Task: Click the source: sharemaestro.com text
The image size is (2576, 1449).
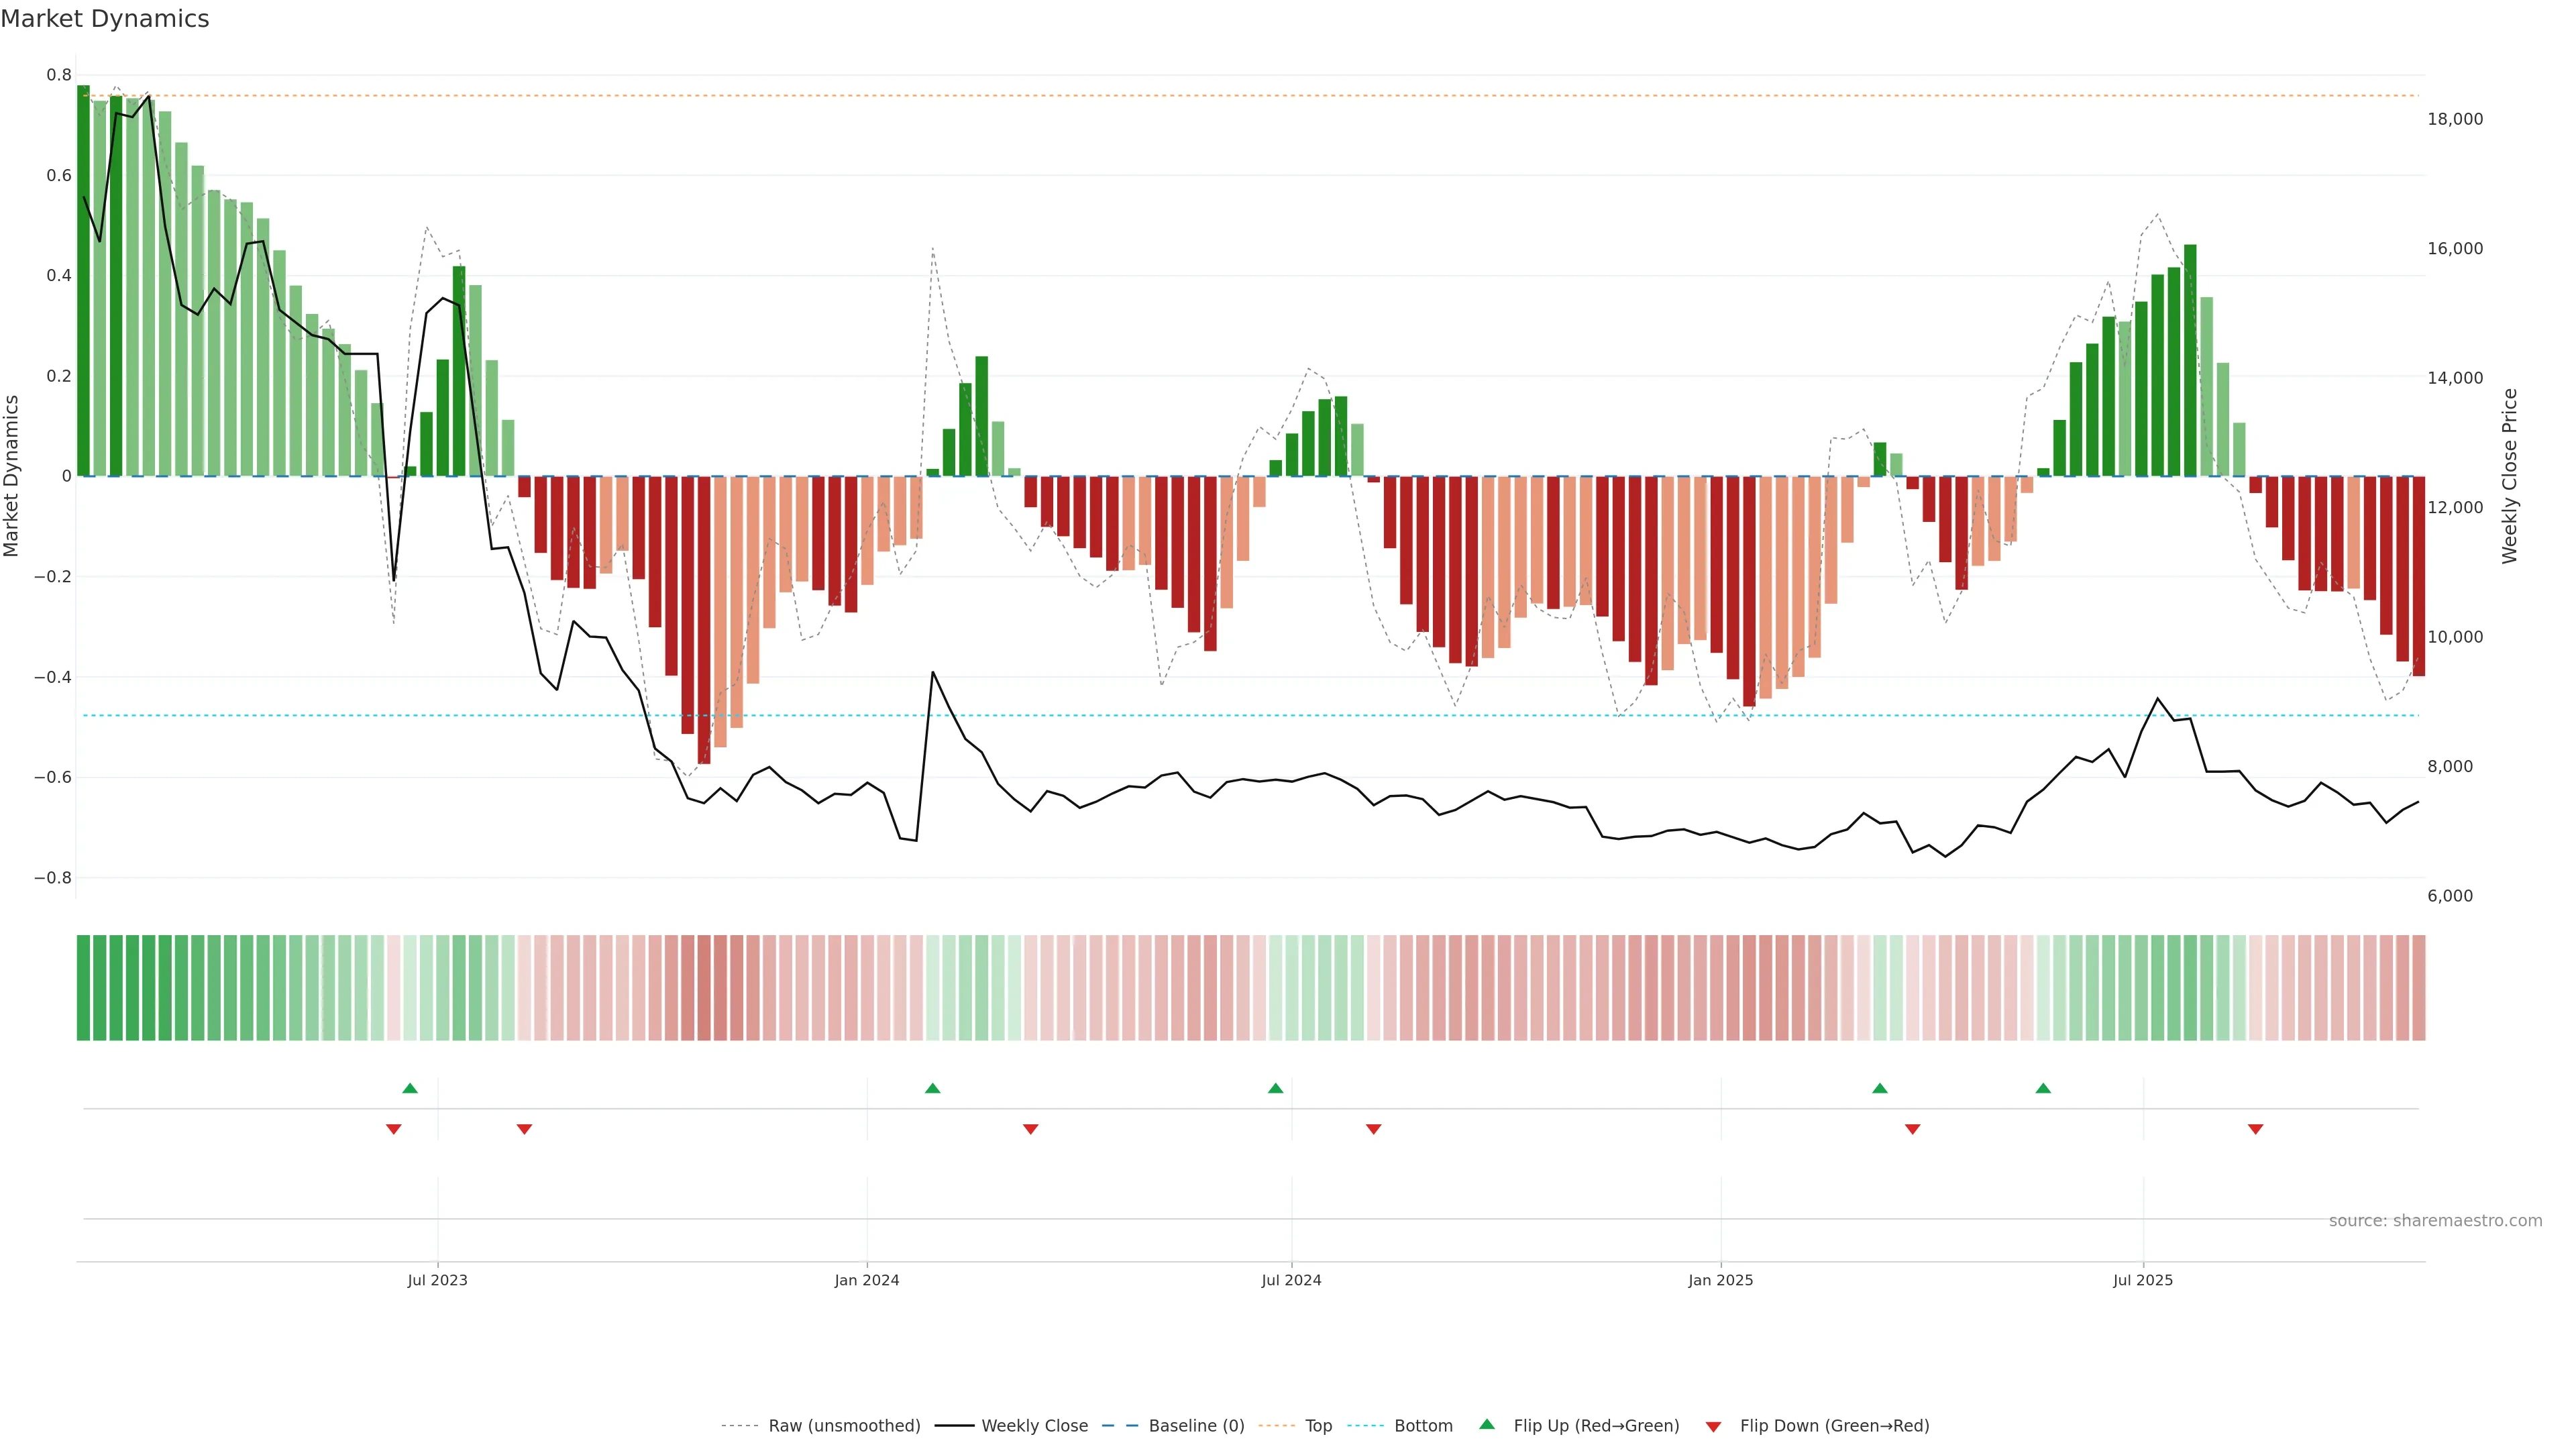Action: (2435, 1221)
